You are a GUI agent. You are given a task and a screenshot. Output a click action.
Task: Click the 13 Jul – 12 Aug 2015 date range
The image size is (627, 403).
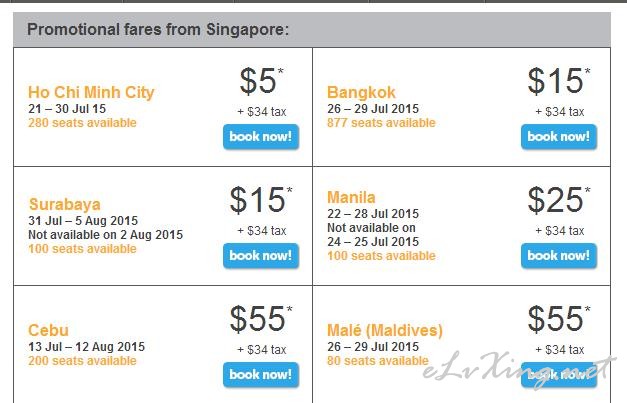(x=86, y=347)
